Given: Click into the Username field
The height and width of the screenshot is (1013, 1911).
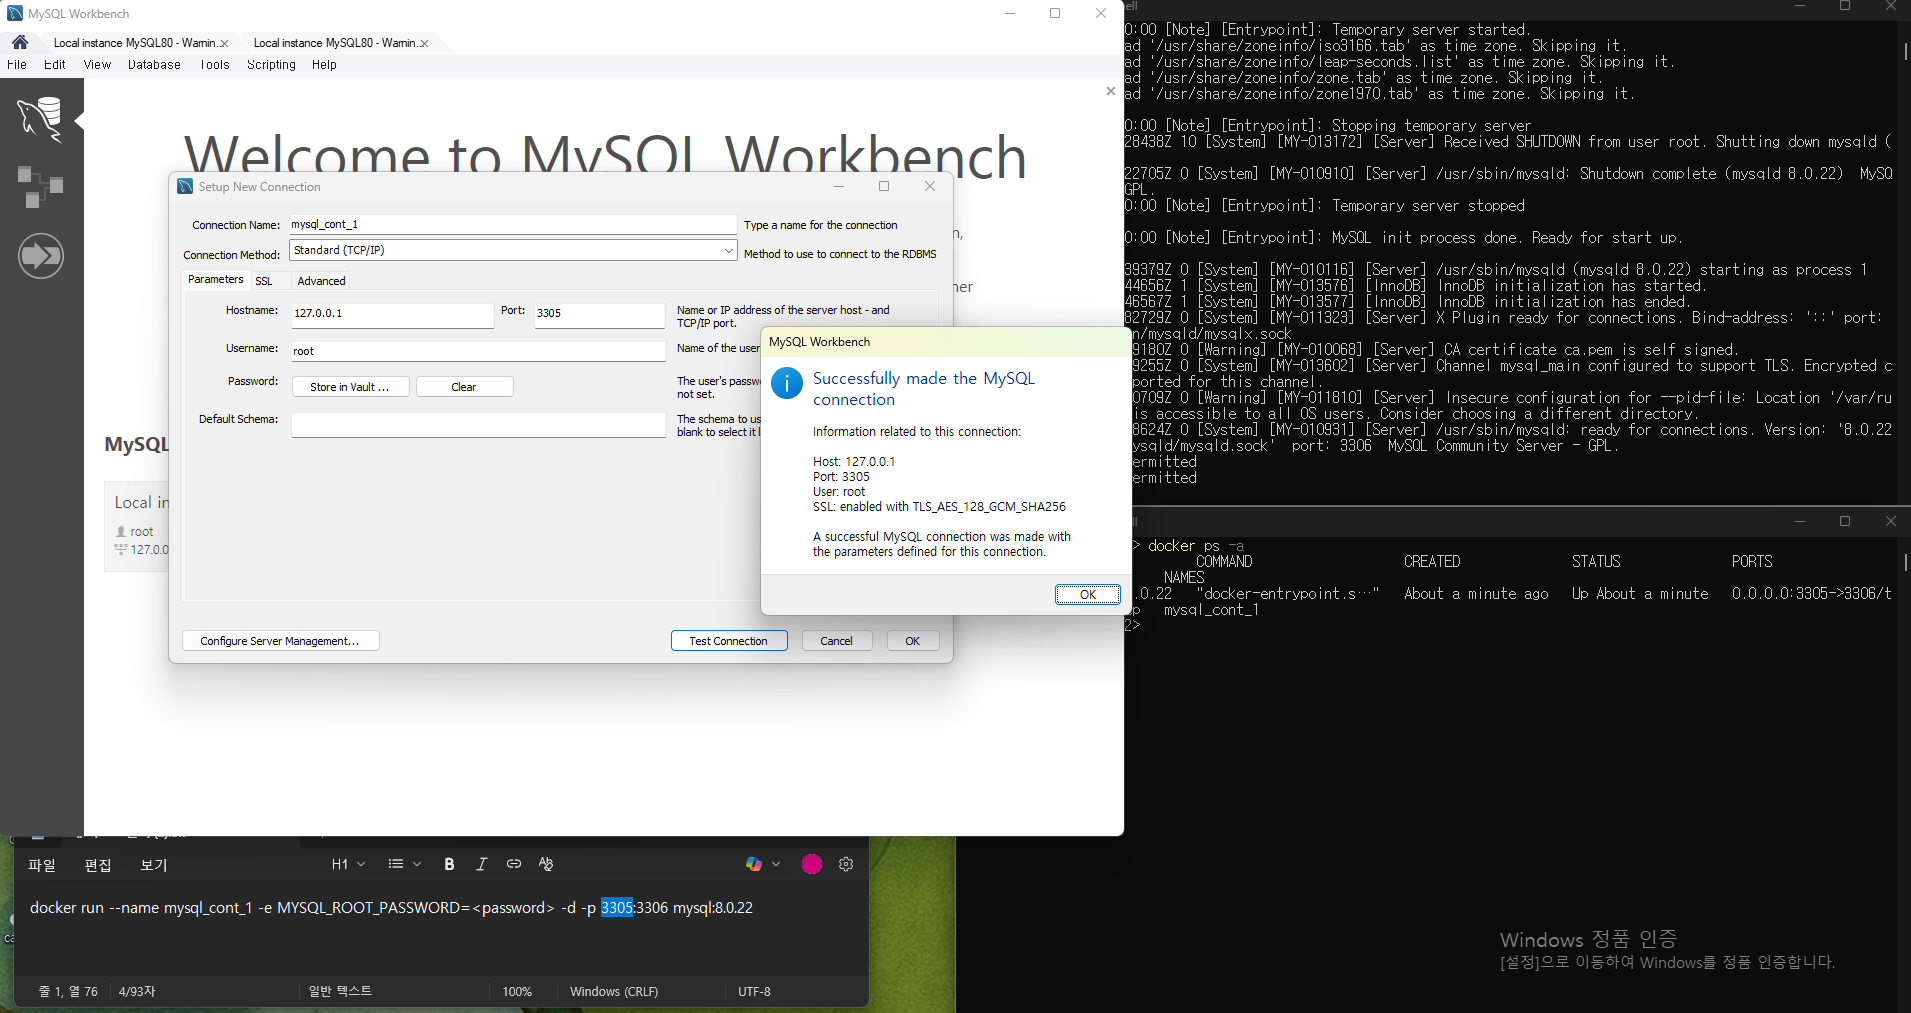Looking at the screenshot, I should pos(478,351).
